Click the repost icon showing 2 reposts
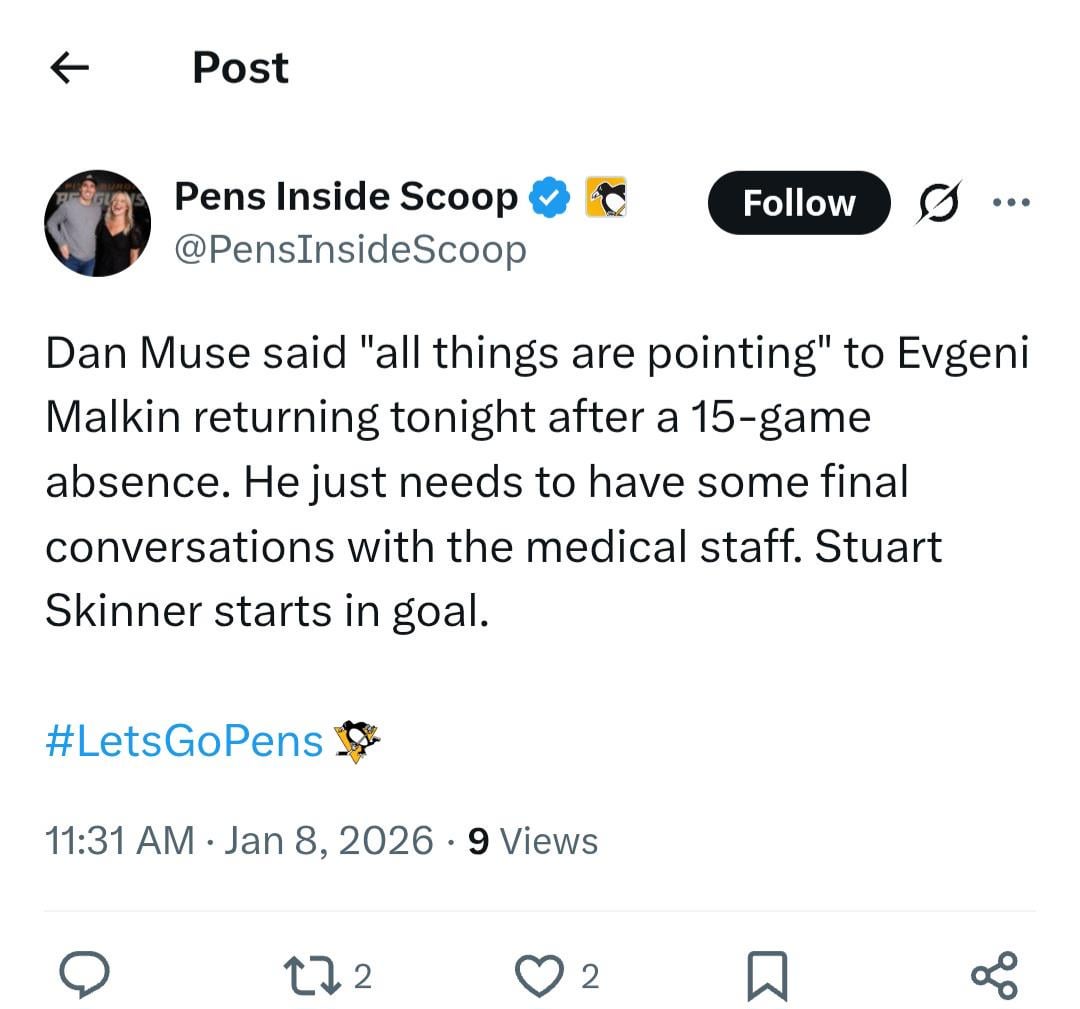This screenshot has height=1009, width=1080. (312, 971)
